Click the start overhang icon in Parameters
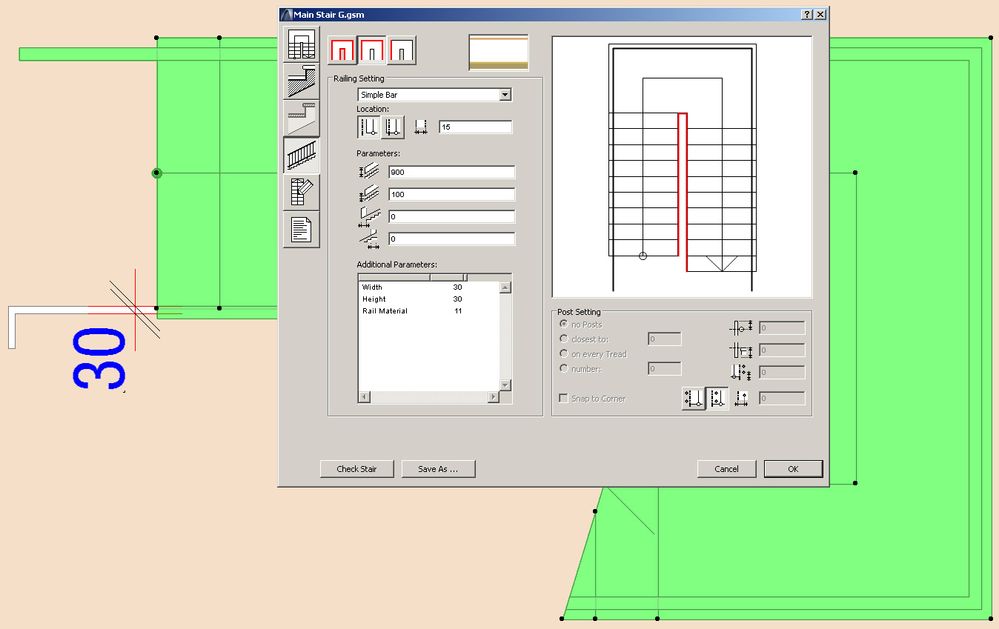The image size is (999, 629). pyautogui.click(x=370, y=217)
